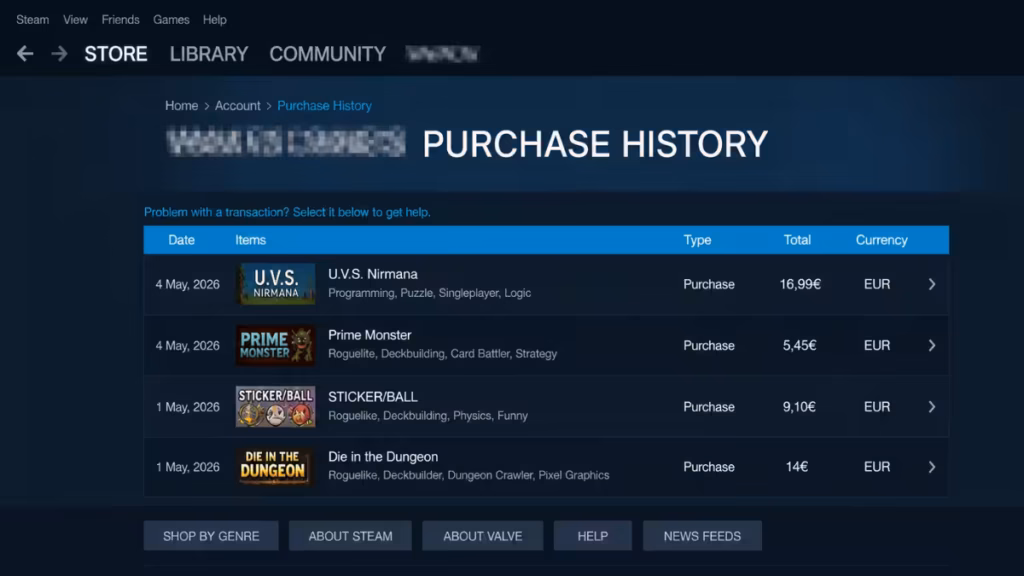Click the Type column header

tap(697, 240)
